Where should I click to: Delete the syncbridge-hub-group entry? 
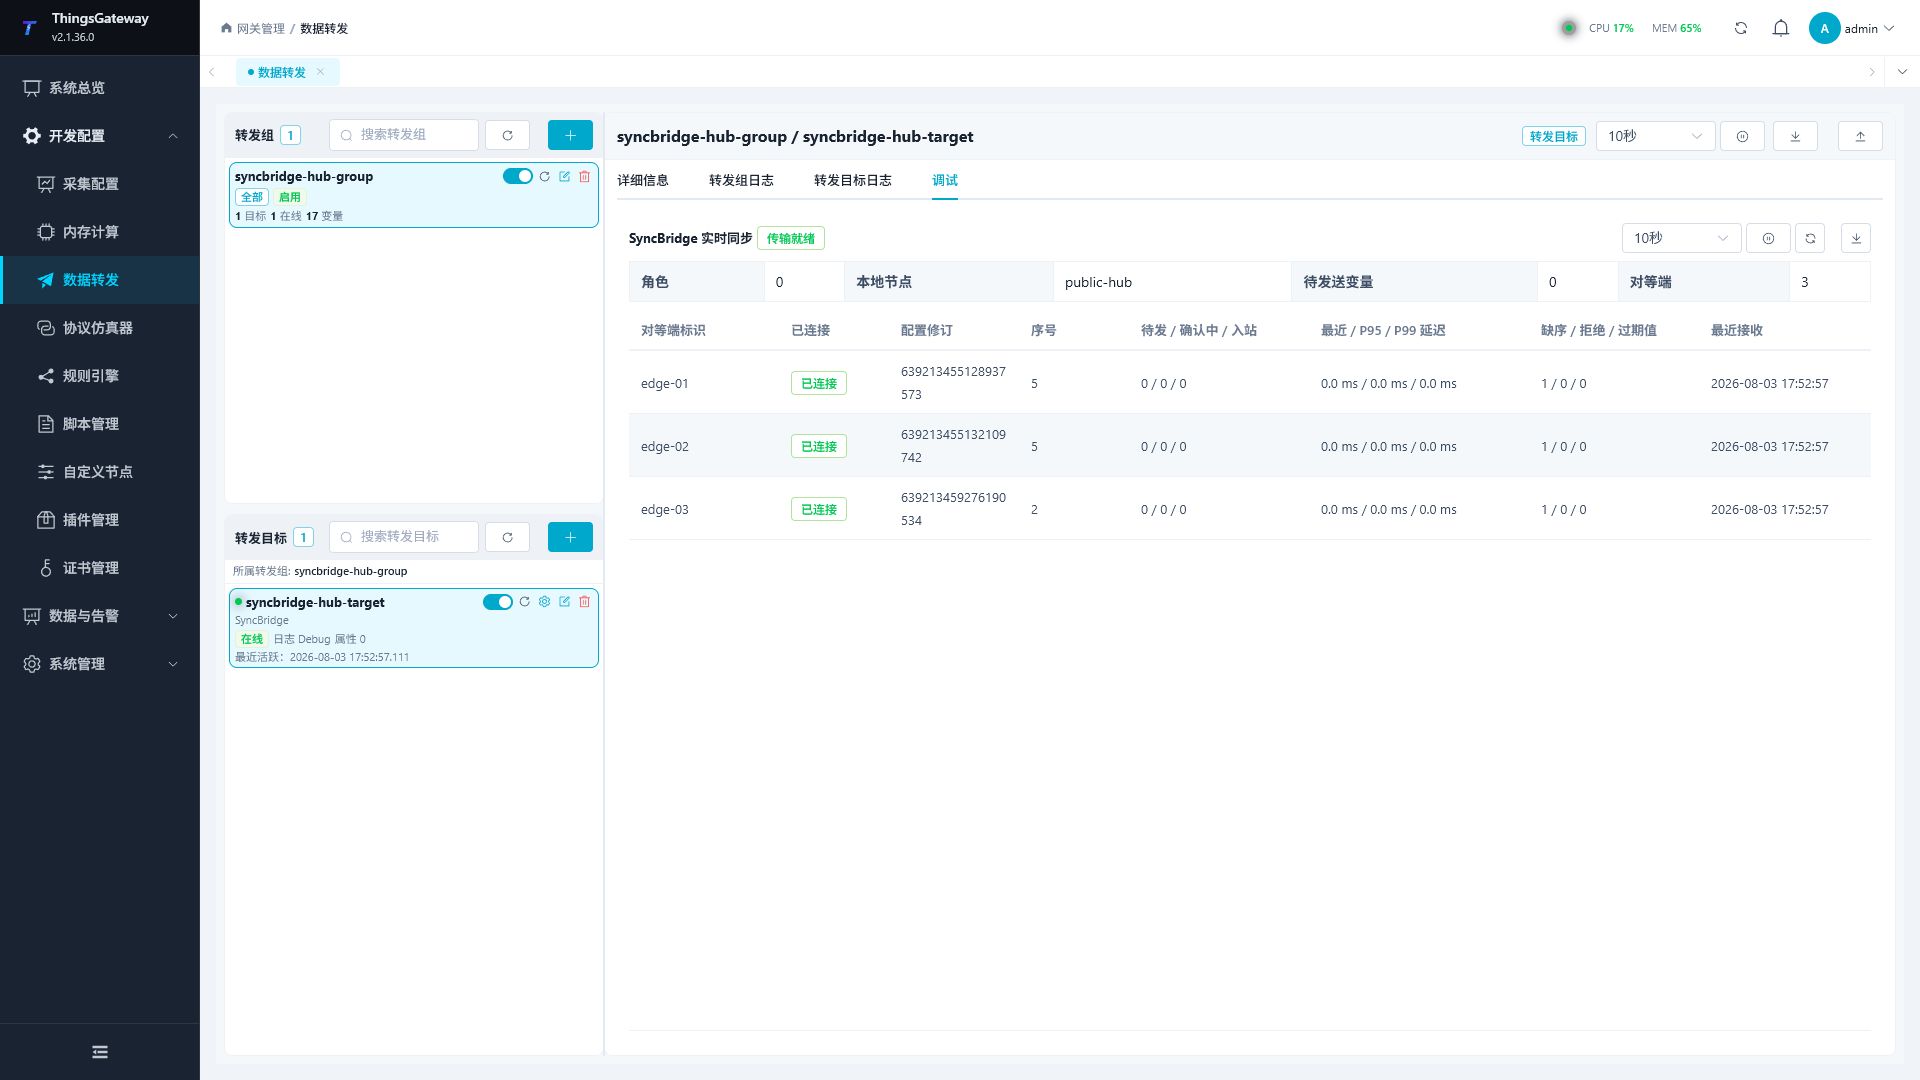pos(585,176)
